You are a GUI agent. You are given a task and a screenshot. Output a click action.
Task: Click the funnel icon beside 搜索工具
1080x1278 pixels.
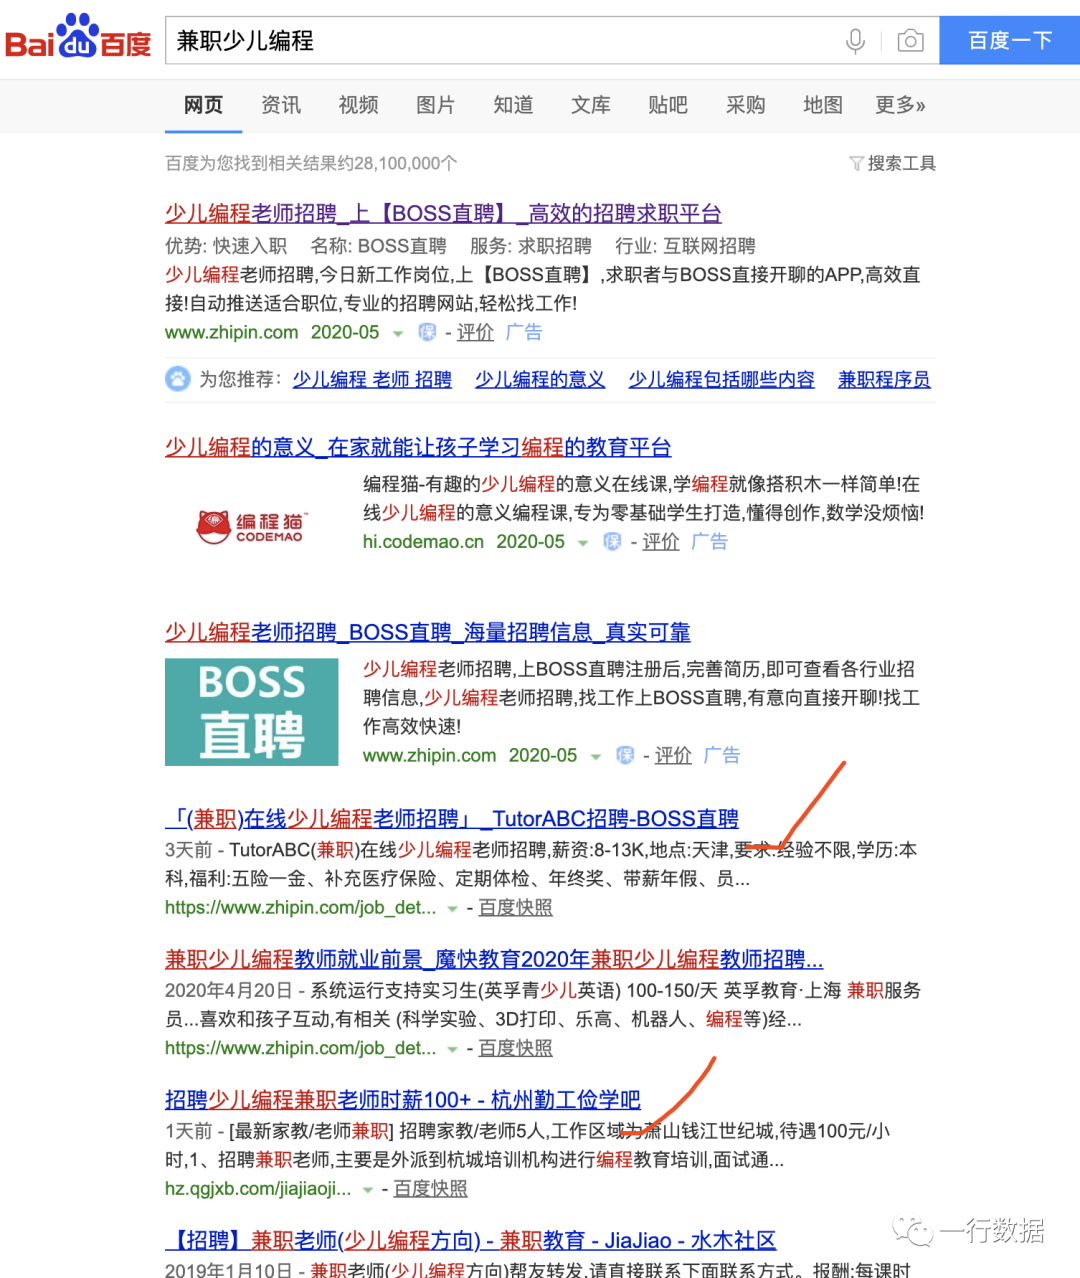click(x=856, y=163)
